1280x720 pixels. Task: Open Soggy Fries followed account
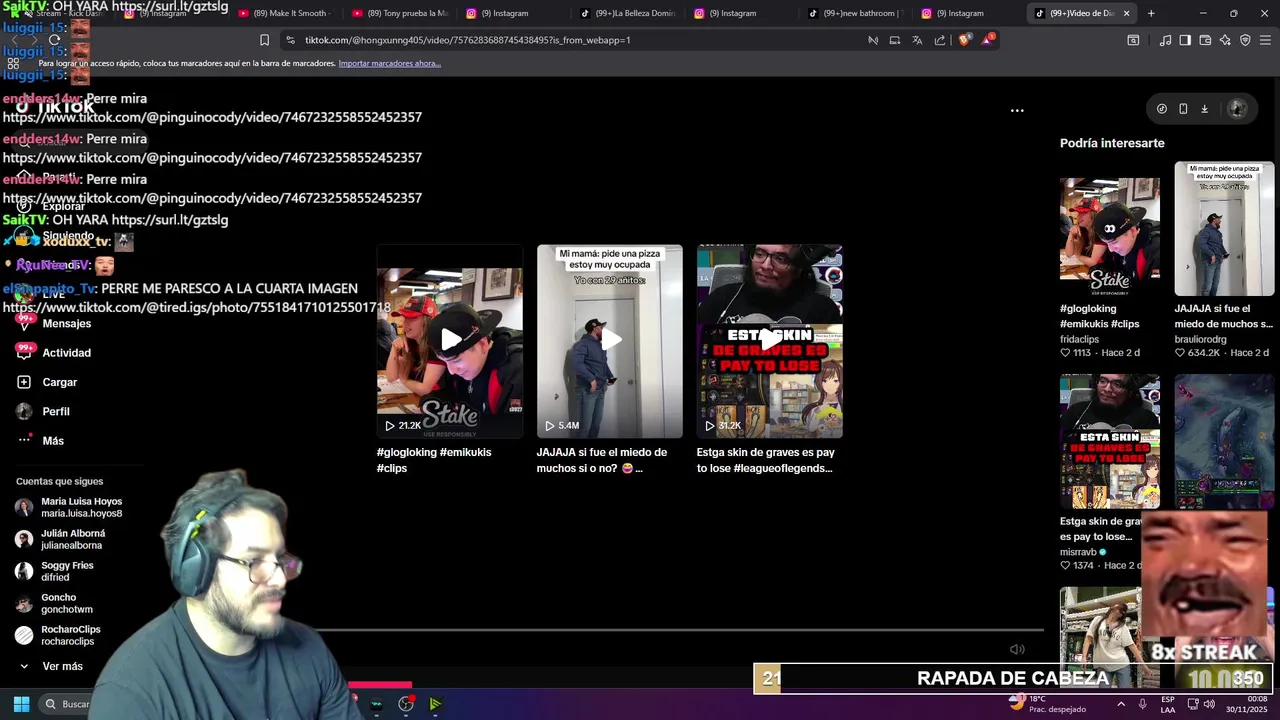tap(56, 571)
